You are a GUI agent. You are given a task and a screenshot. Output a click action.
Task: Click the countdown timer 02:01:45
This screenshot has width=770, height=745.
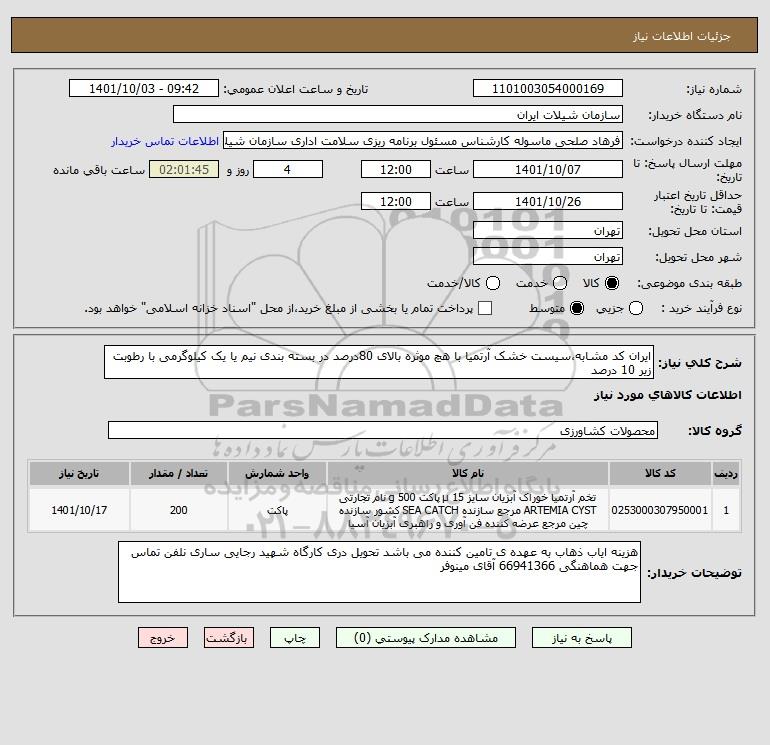click(x=184, y=169)
